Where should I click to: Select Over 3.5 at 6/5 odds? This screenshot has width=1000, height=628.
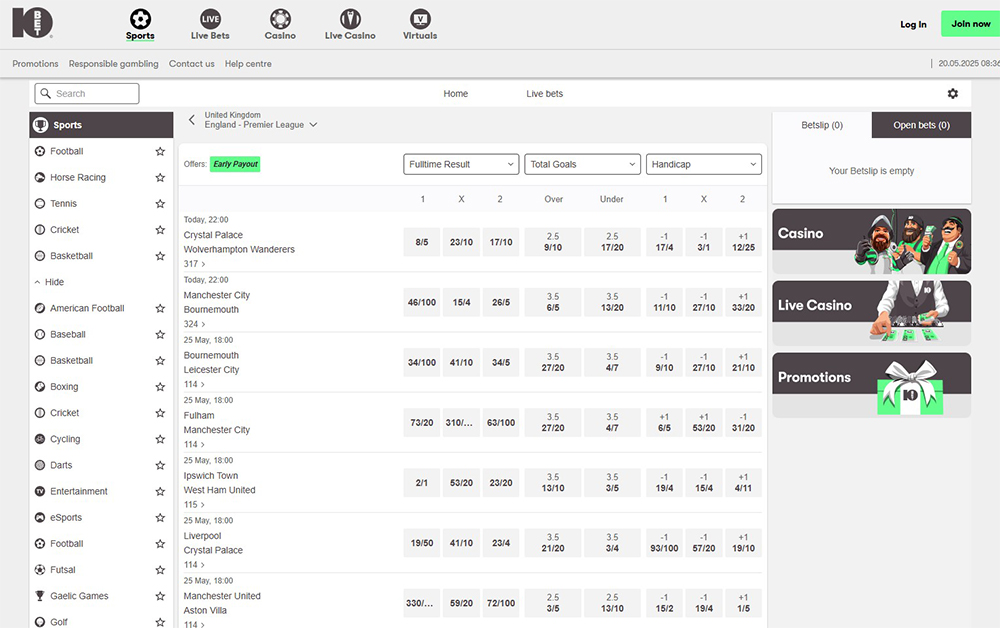point(553,302)
